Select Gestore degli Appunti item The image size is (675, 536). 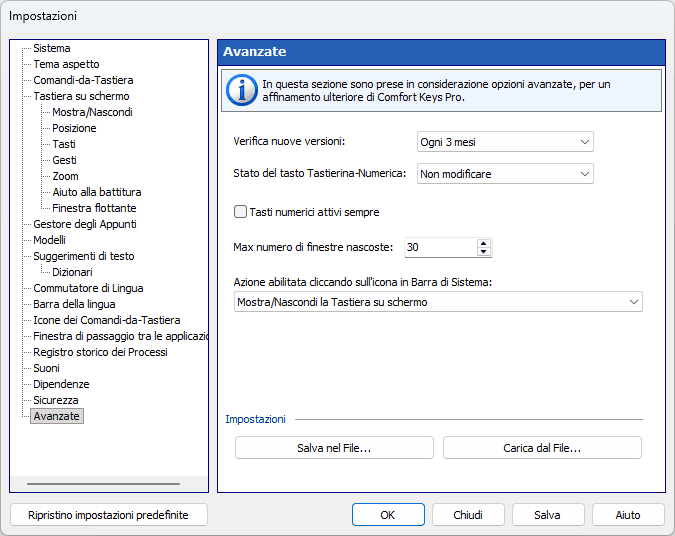tap(85, 224)
